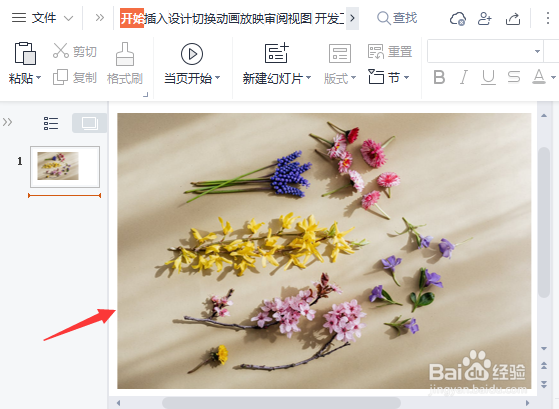Switch to outline list view
This screenshot has width=559, height=409.
tap(51, 123)
